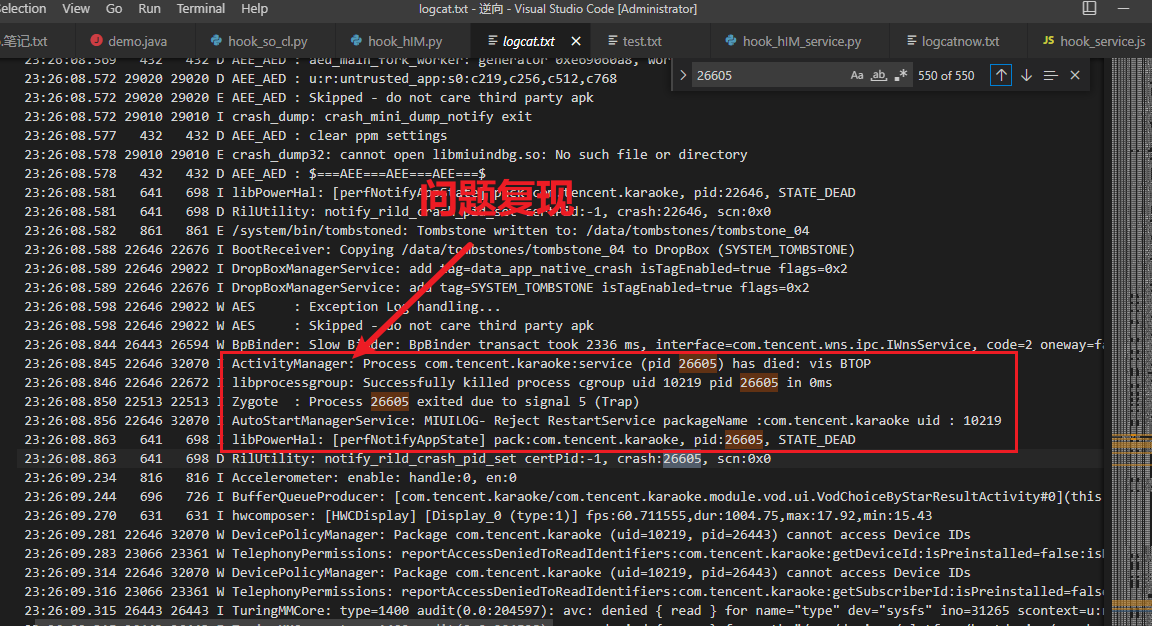The height and width of the screenshot is (626, 1152).
Task: Click the DevicePolicyManager line at 23:26:09.281
Action: point(497,535)
